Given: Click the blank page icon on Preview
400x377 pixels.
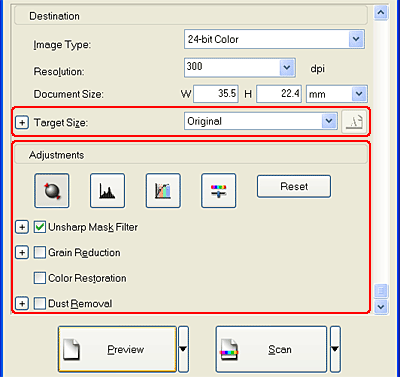Looking at the screenshot, I should coord(72,349).
